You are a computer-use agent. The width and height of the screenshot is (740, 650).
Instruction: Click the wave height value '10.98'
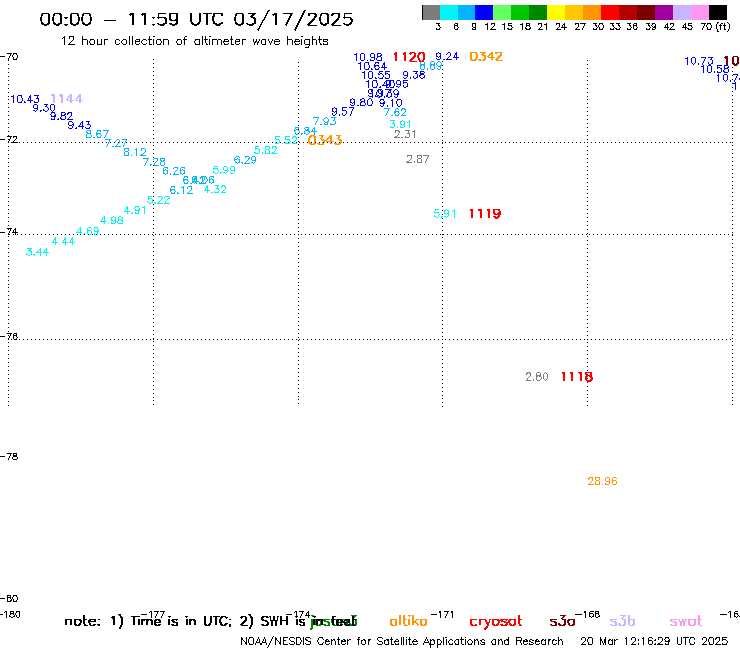368,58
